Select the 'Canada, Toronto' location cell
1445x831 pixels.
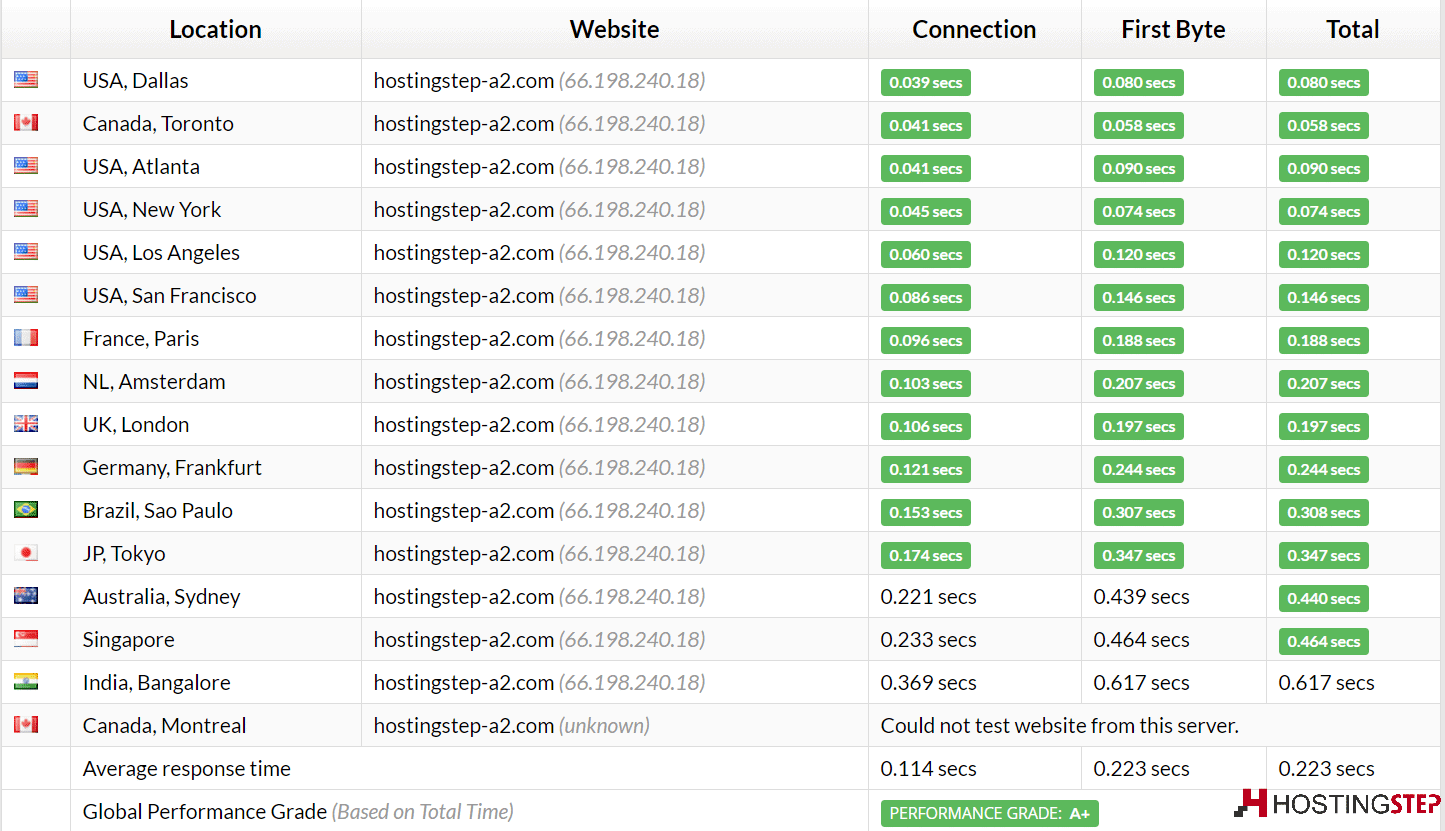click(216, 123)
